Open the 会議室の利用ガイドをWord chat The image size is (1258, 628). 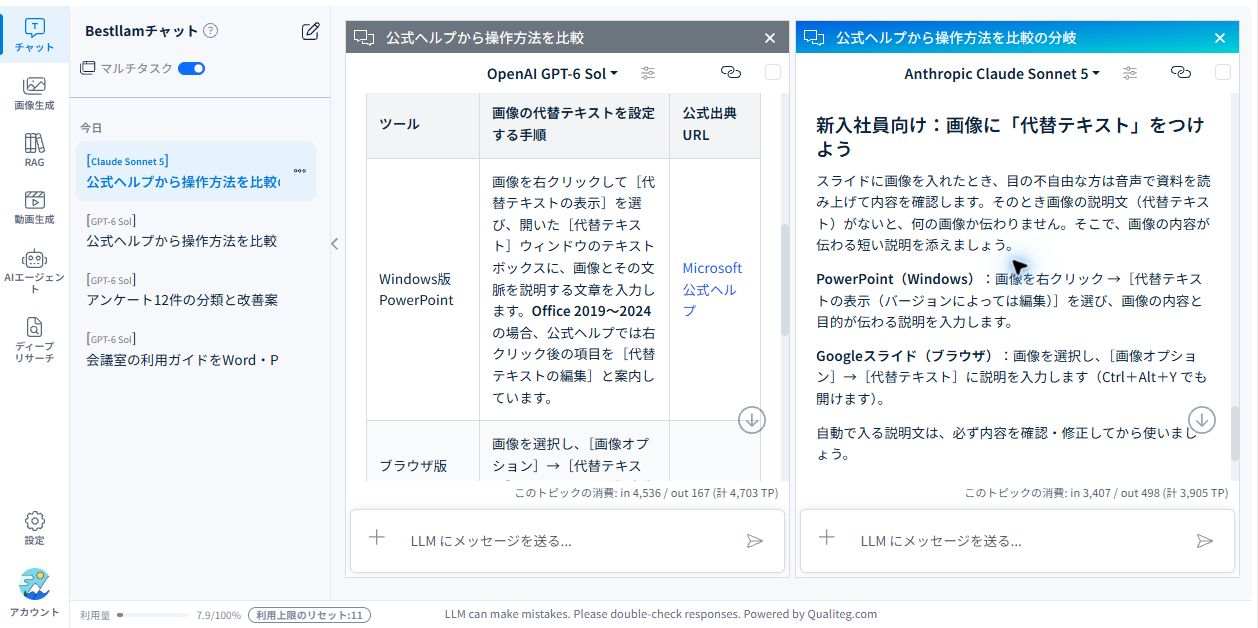[x=196, y=349]
